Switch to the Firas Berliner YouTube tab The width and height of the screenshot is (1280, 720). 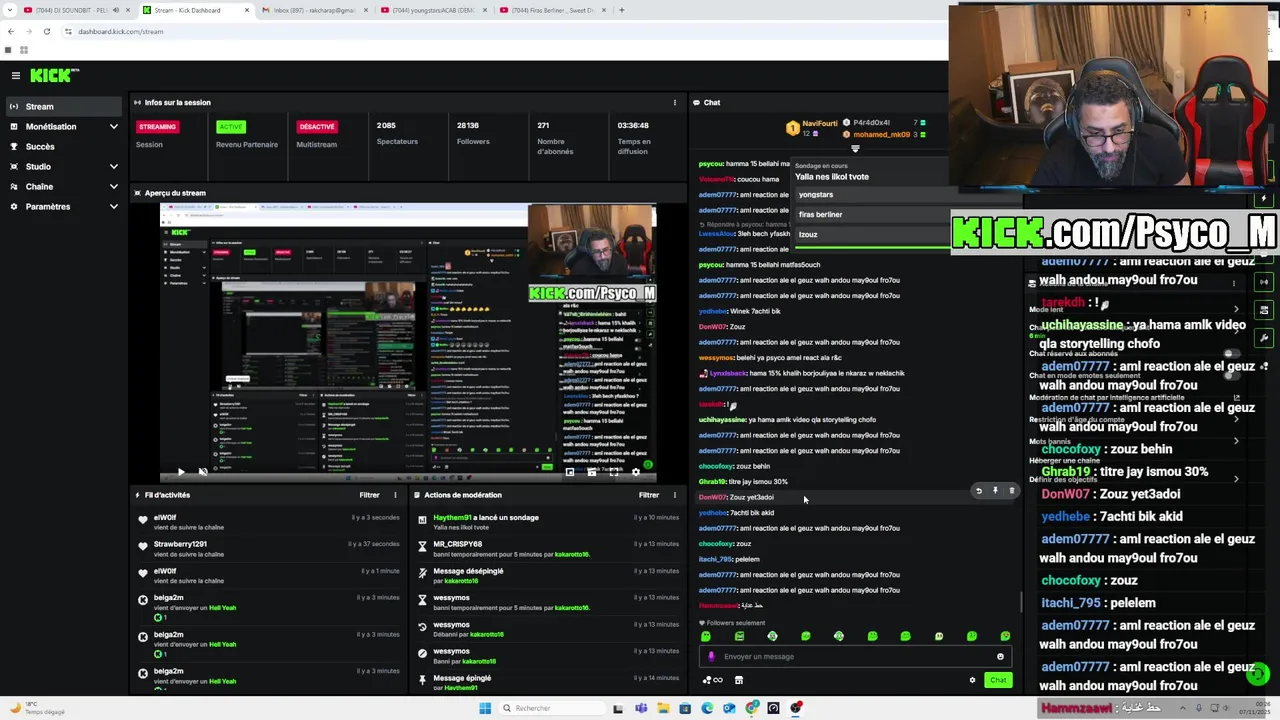coord(553,10)
